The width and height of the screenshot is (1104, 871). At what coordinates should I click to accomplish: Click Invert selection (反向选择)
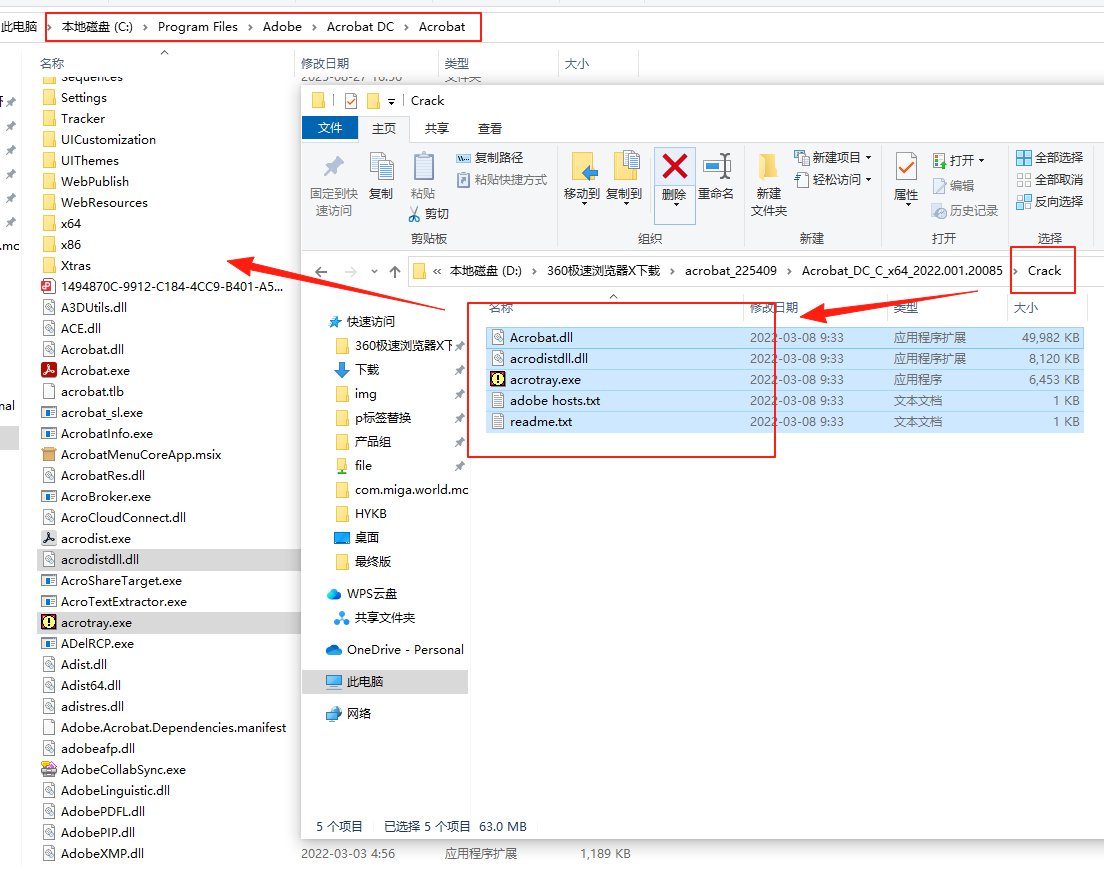pyautogui.click(x=1050, y=202)
